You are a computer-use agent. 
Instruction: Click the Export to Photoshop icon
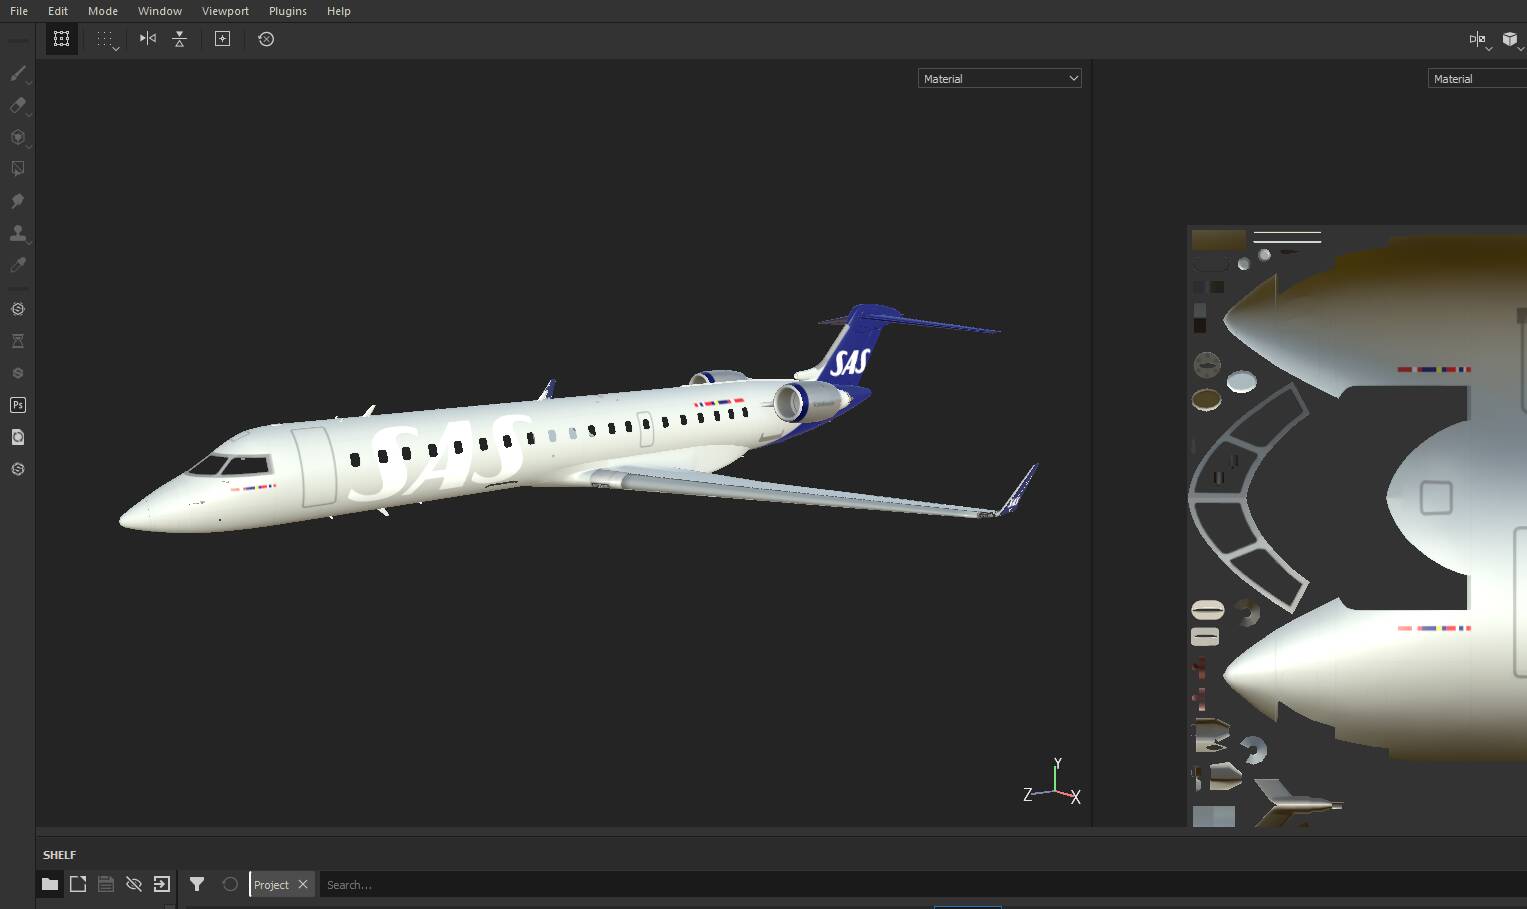(17, 405)
